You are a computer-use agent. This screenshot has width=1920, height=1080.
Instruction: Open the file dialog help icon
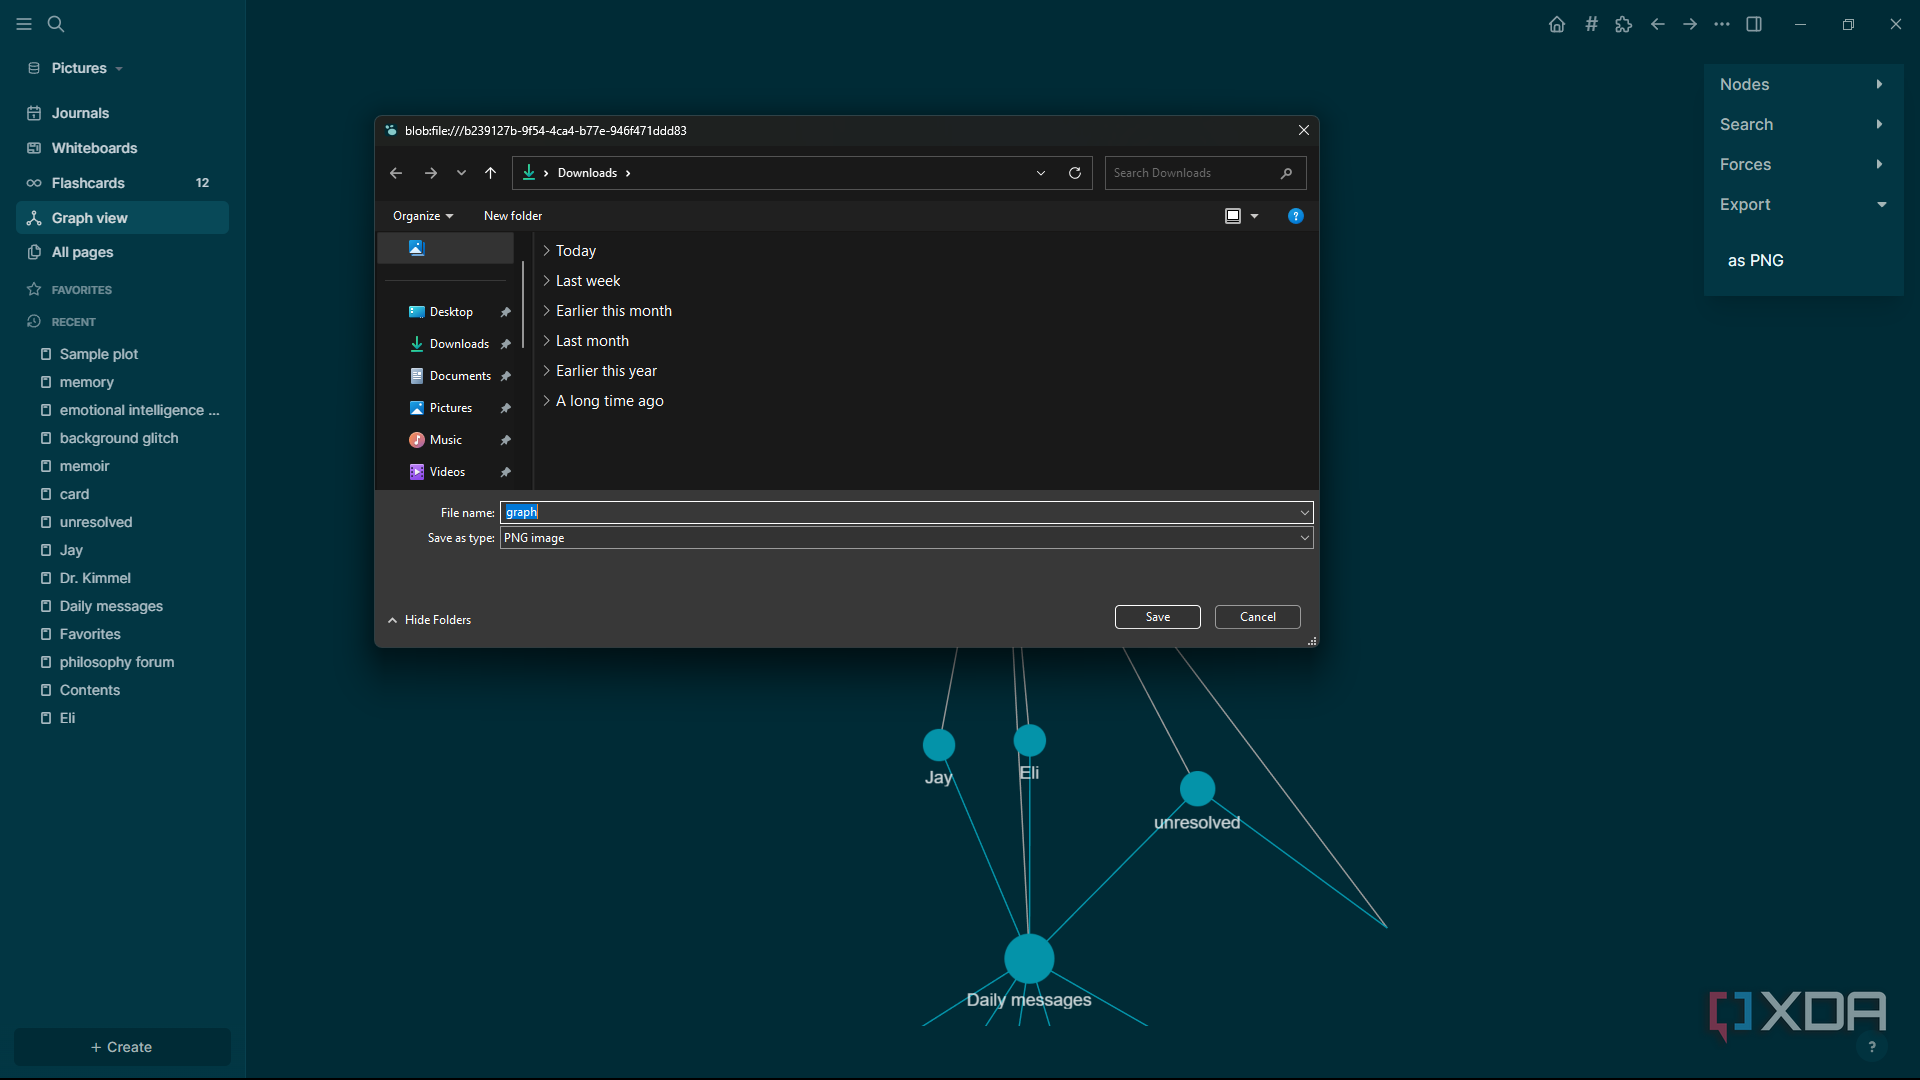tap(1296, 216)
